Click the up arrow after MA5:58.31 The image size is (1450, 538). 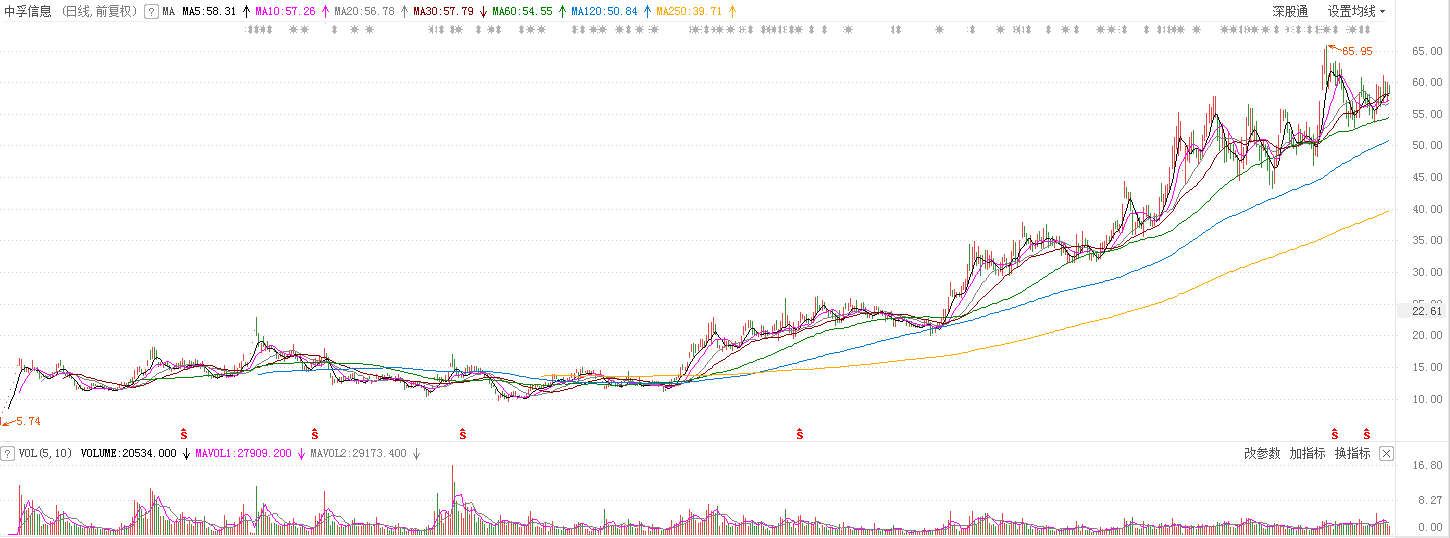click(246, 12)
